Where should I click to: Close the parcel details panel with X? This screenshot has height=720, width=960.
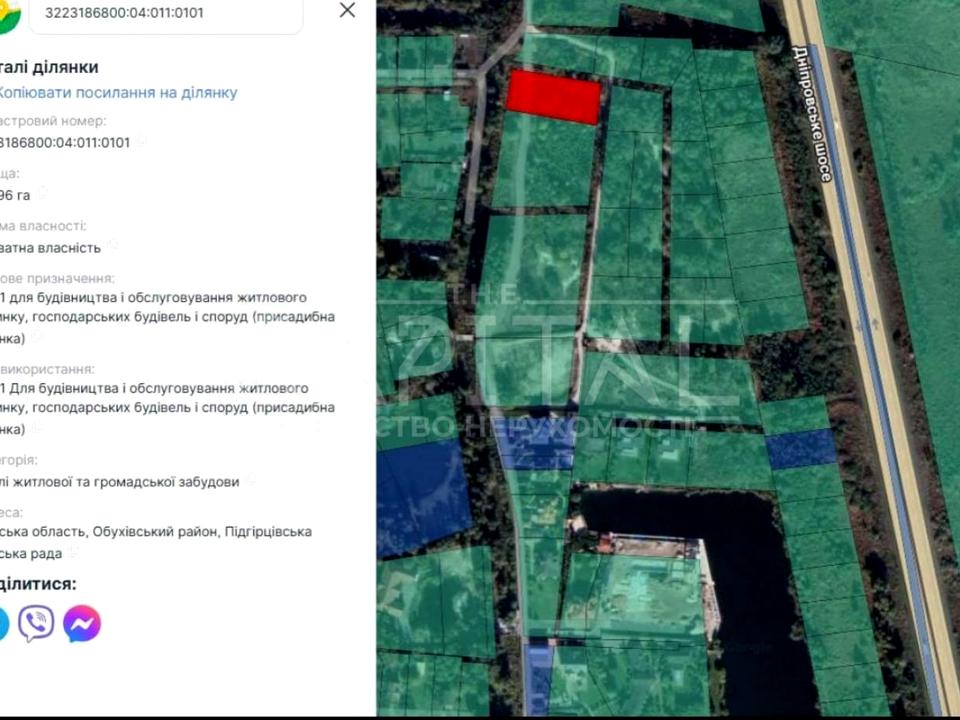tap(347, 10)
